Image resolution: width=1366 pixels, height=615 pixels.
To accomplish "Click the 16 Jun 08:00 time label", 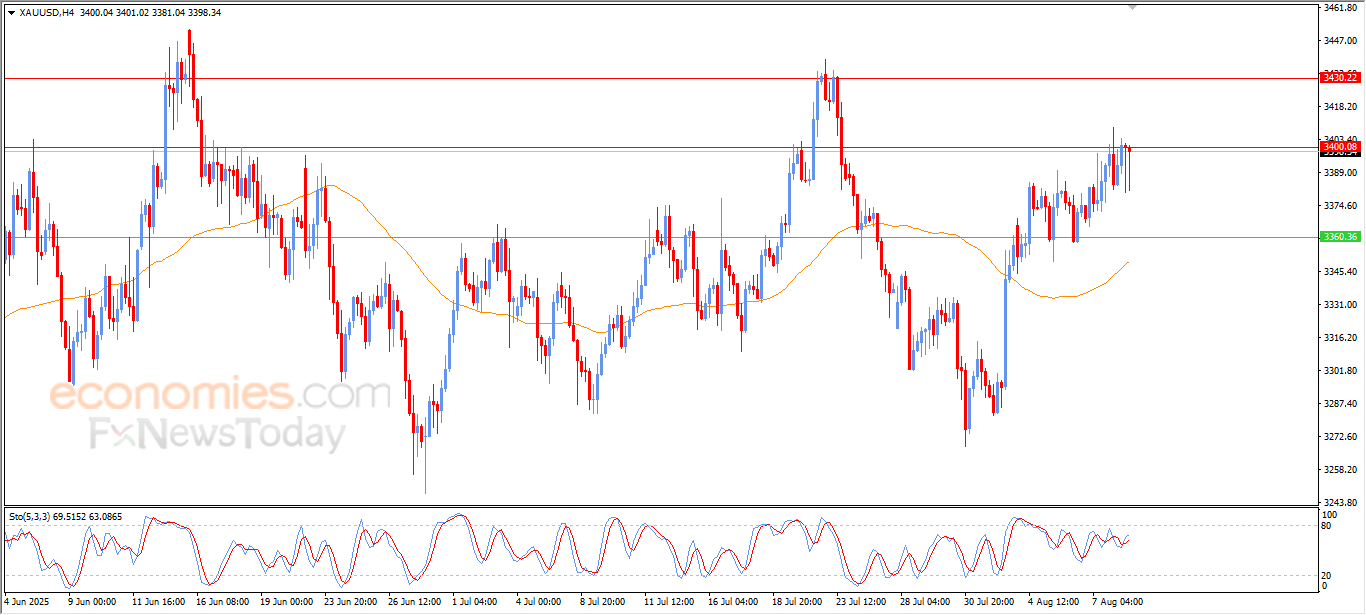I will [x=222, y=602].
